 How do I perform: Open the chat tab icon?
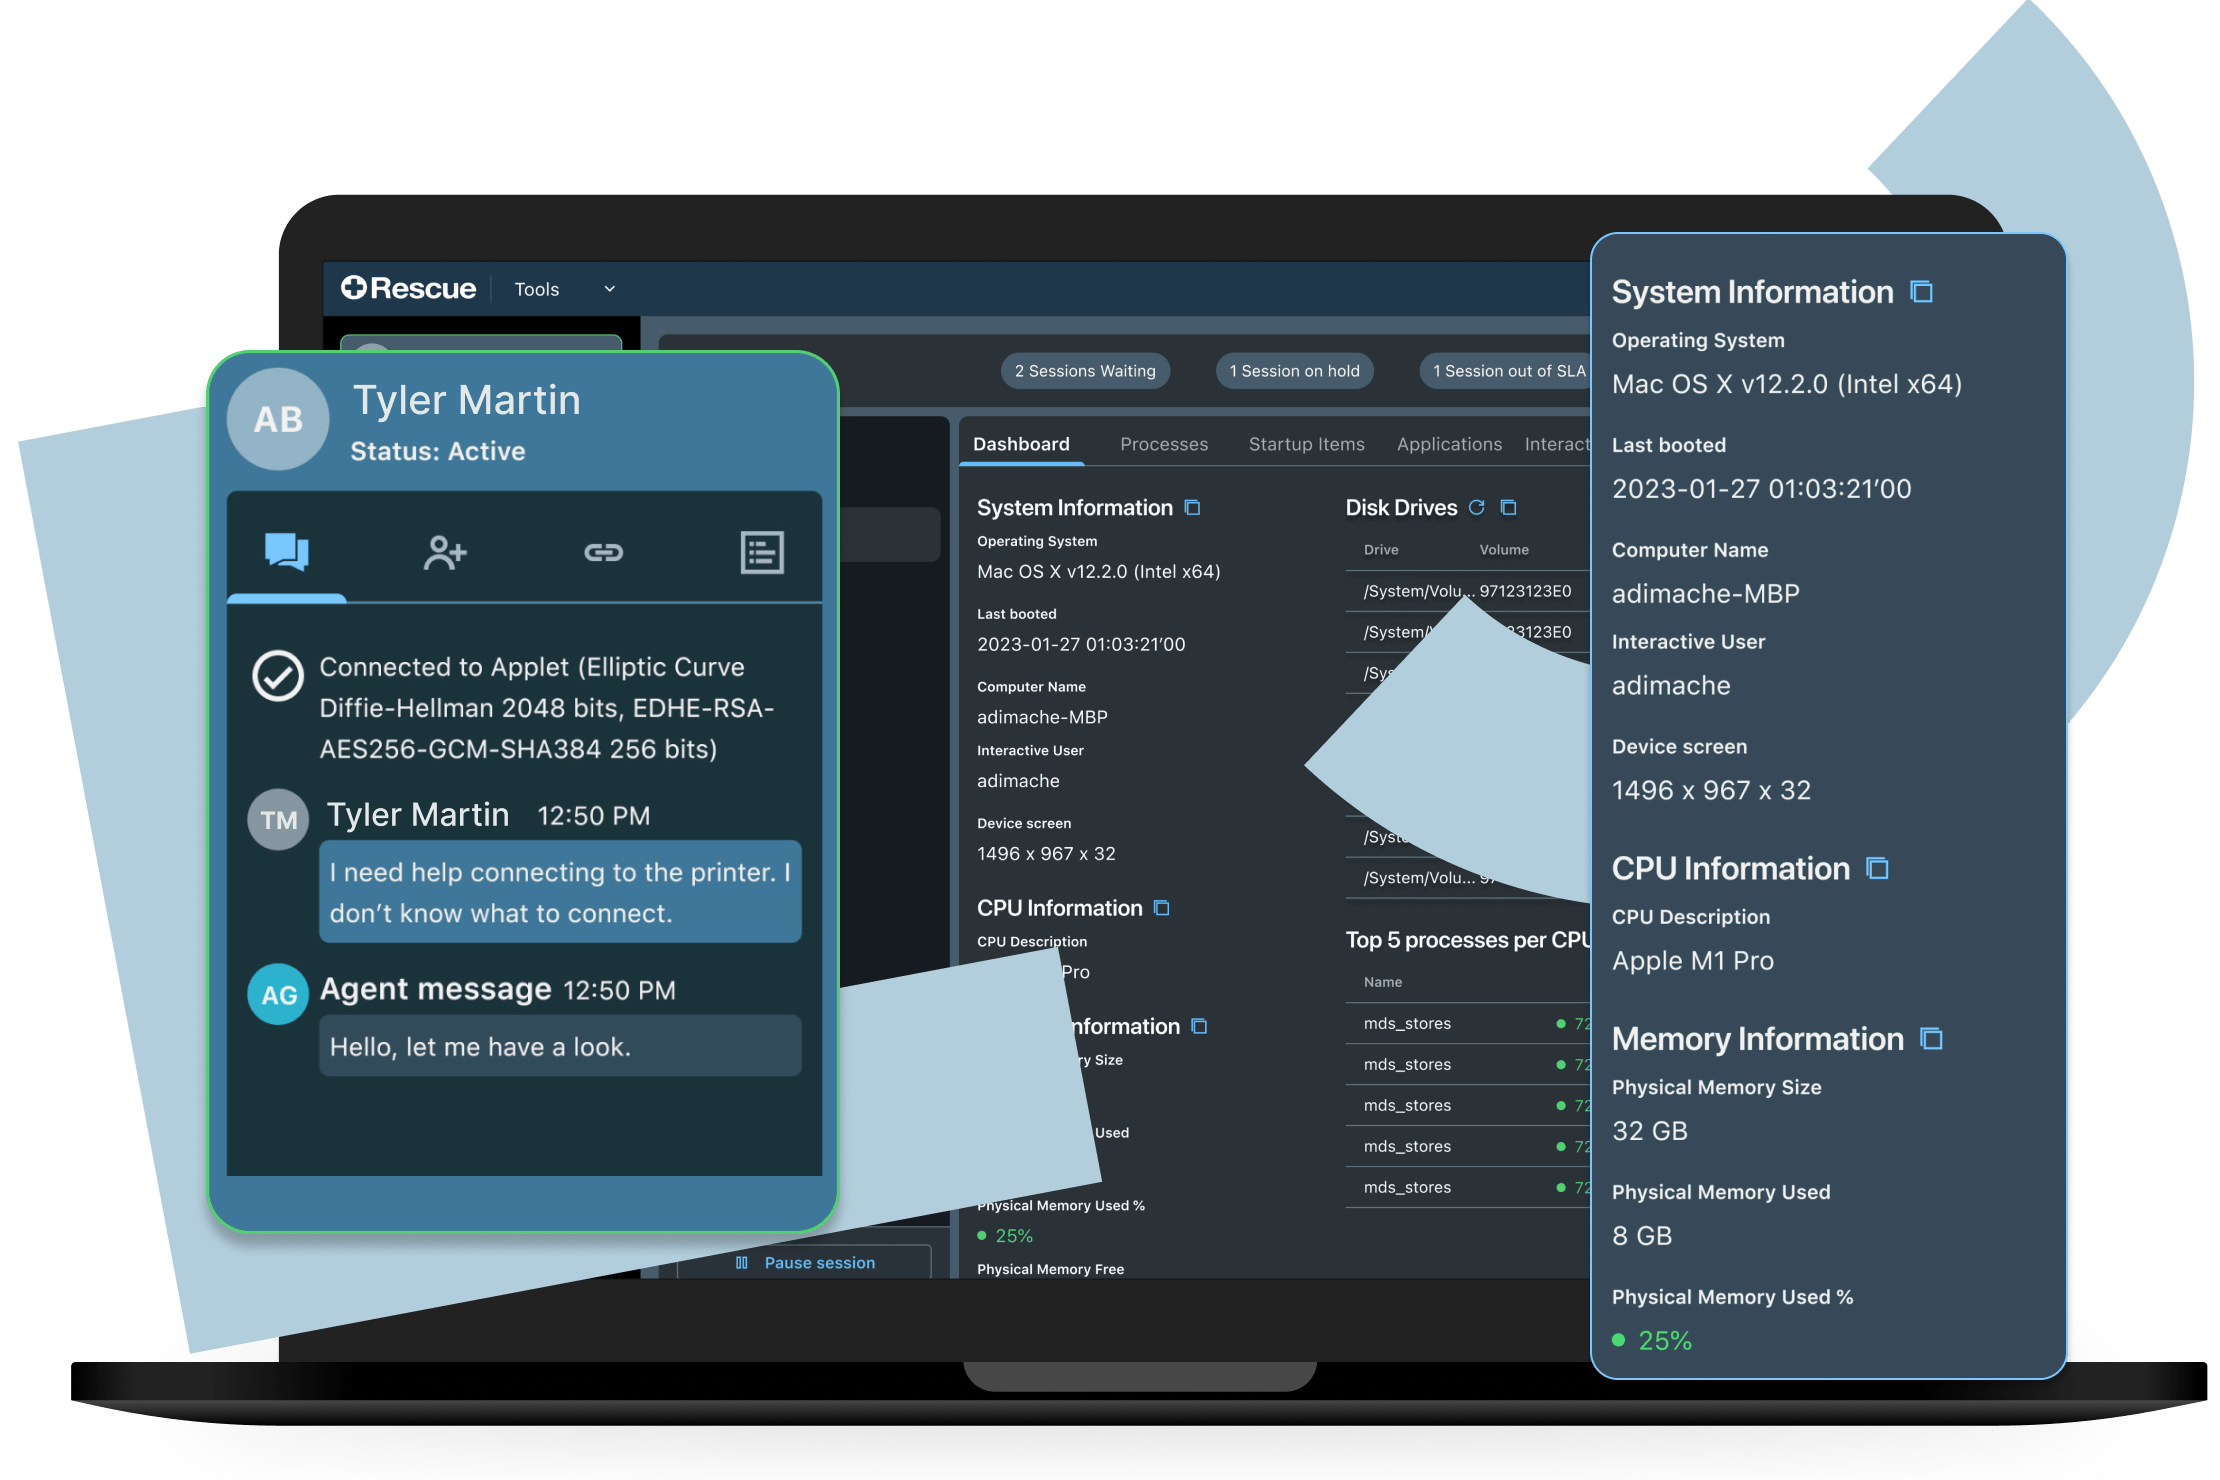point(287,552)
